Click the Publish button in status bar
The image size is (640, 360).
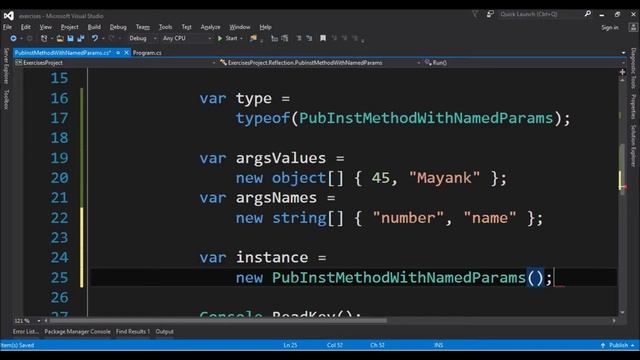pyautogui.click(x=618, y=345)
